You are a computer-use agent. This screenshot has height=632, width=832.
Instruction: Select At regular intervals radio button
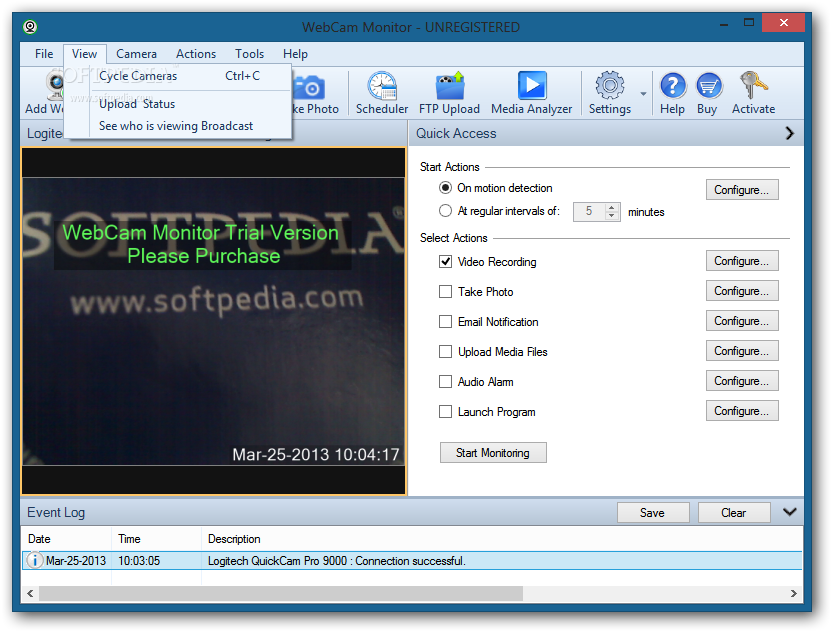tap(445, 211)
